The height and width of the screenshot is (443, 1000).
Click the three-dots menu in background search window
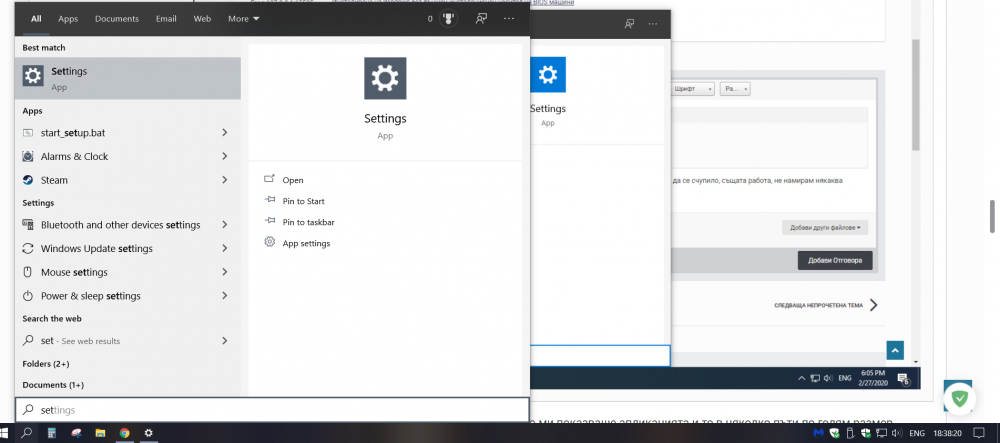pyautogui.click(x=652, y=24)
